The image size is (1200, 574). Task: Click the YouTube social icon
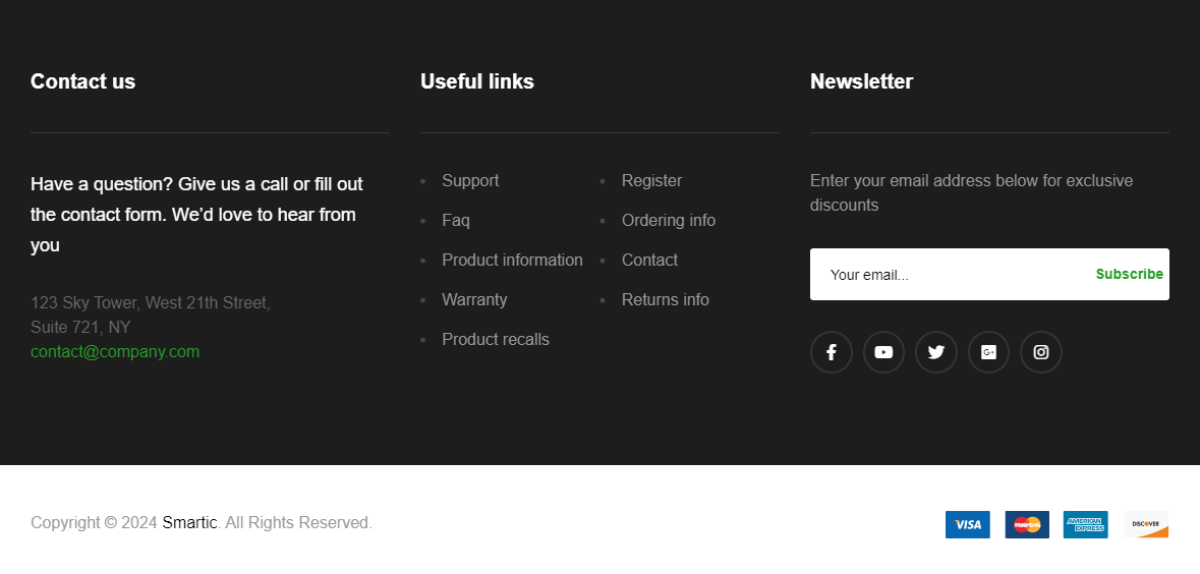point(883,352)
